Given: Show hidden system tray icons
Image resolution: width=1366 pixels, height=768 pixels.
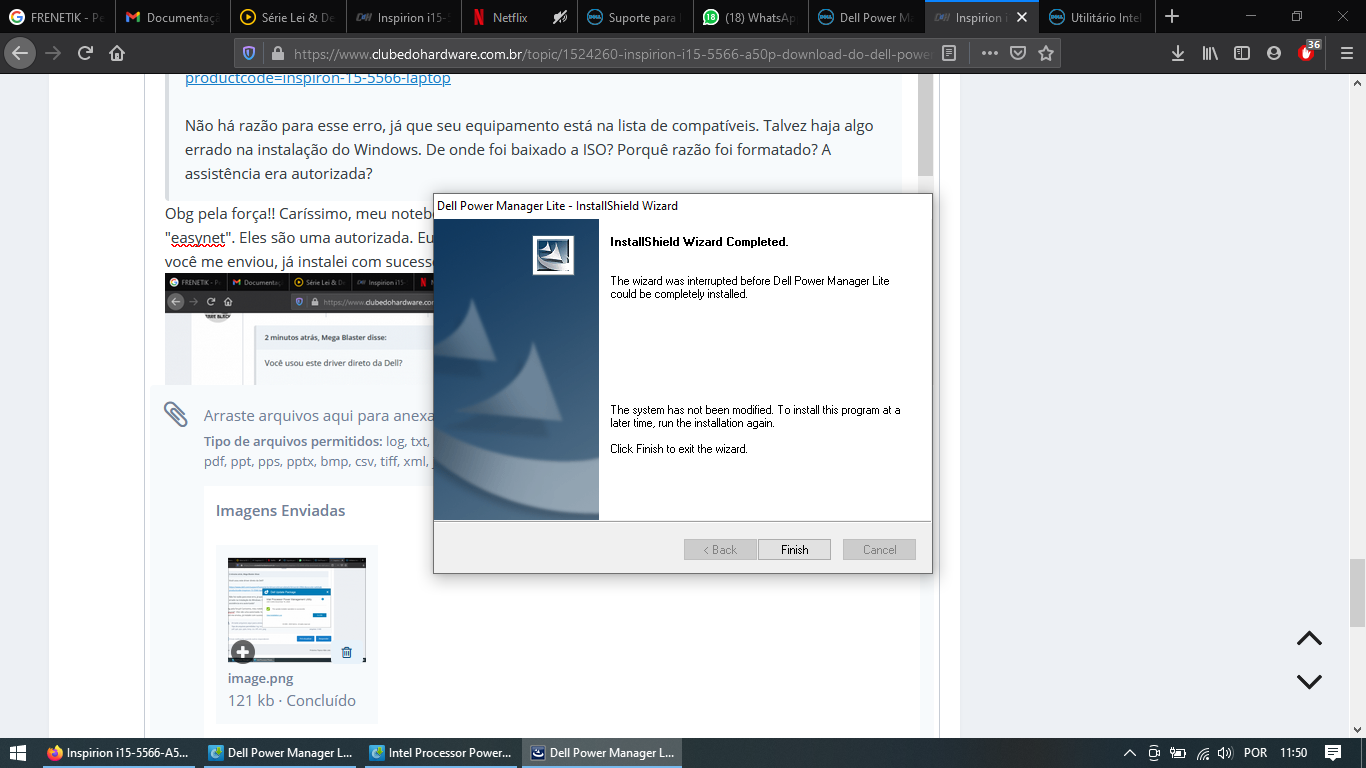Looking at the screenshot, I should [x=1130, y=753].
